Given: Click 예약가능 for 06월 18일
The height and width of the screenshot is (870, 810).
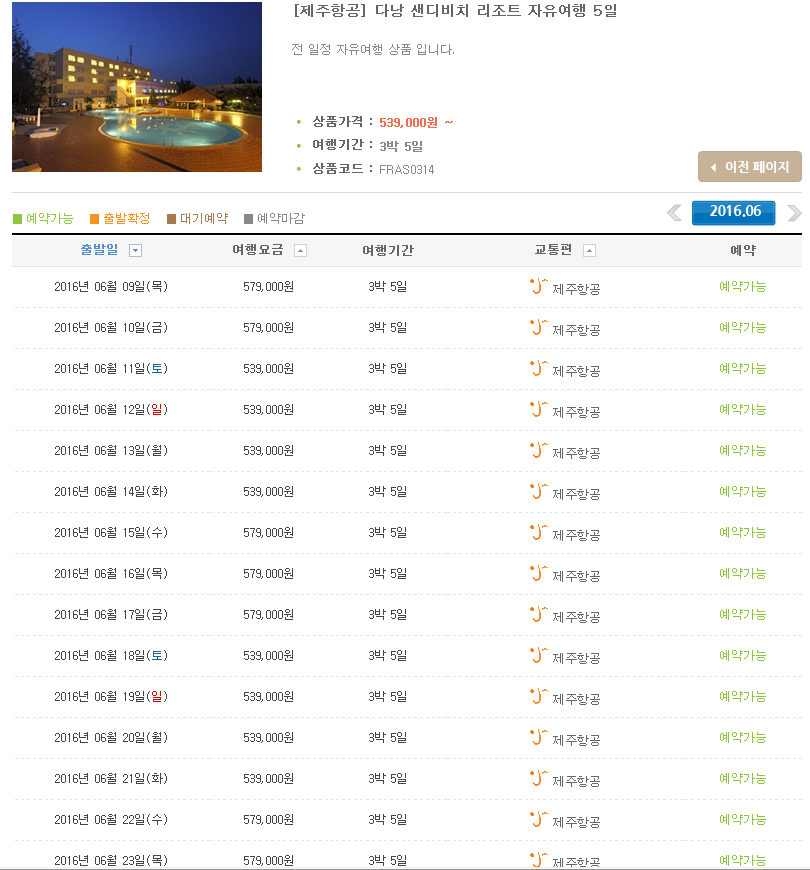Looking at the screenshot, I should (742, 656).
